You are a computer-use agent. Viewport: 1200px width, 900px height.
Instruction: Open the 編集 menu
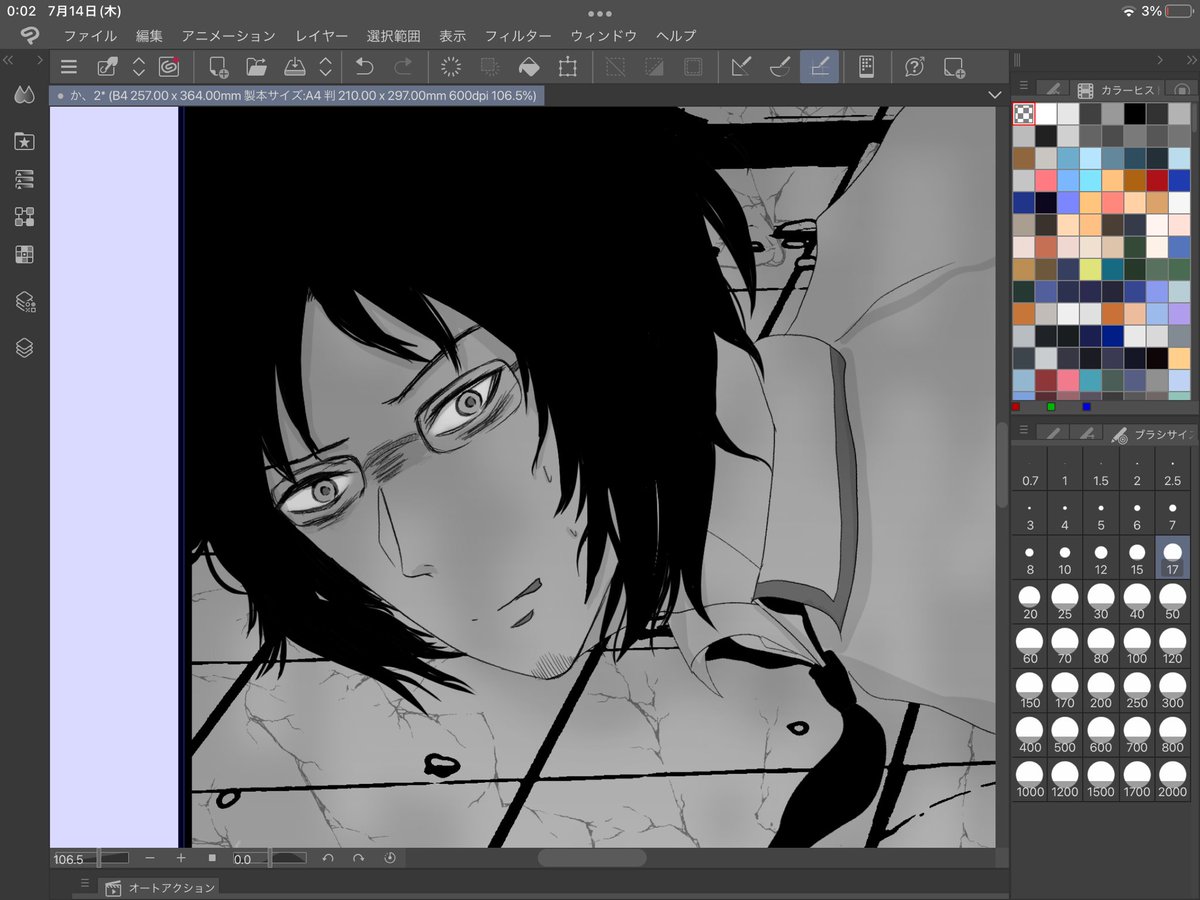(x=149, y=36)
